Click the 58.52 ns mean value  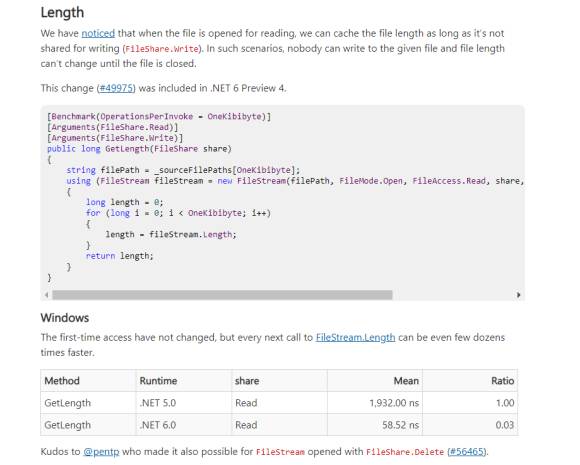pyautogui.click(x=400, y=425)
